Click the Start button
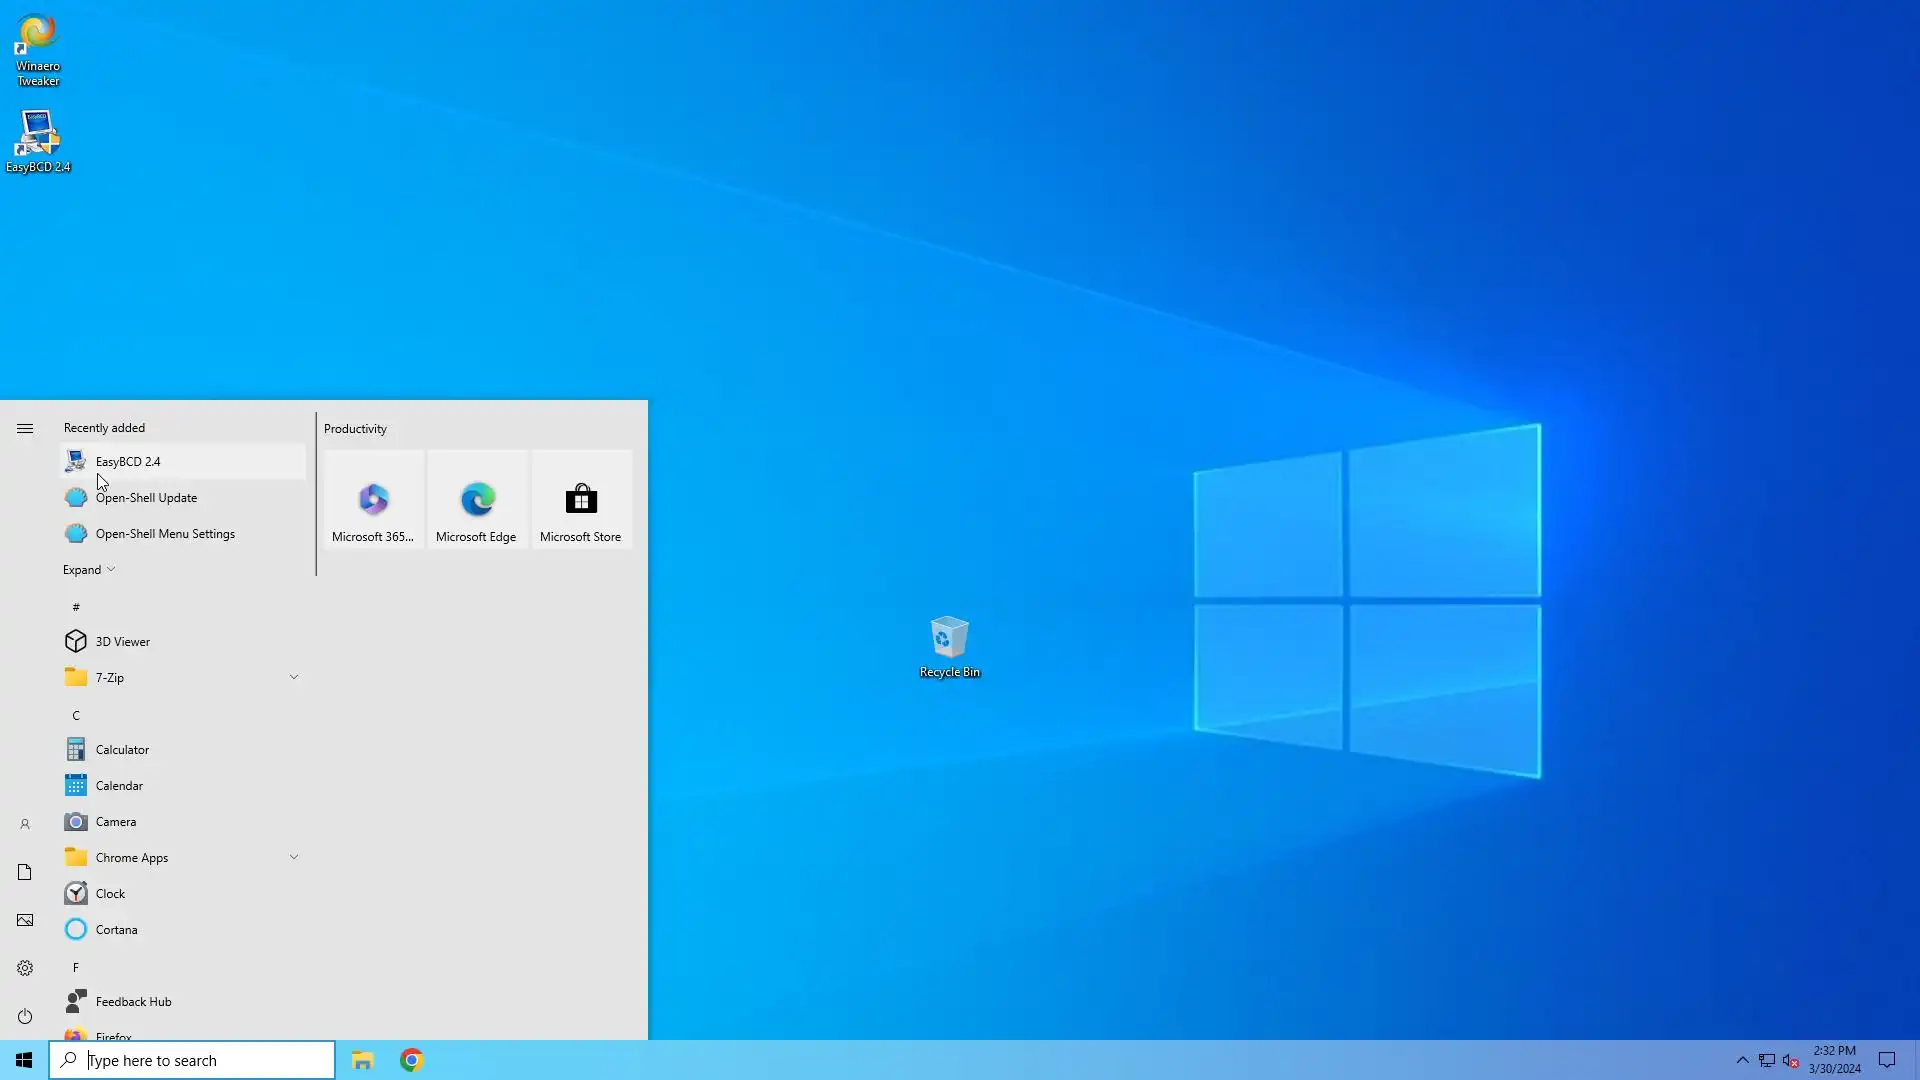1920x1080 pixels. click(x=24, y=1060)
